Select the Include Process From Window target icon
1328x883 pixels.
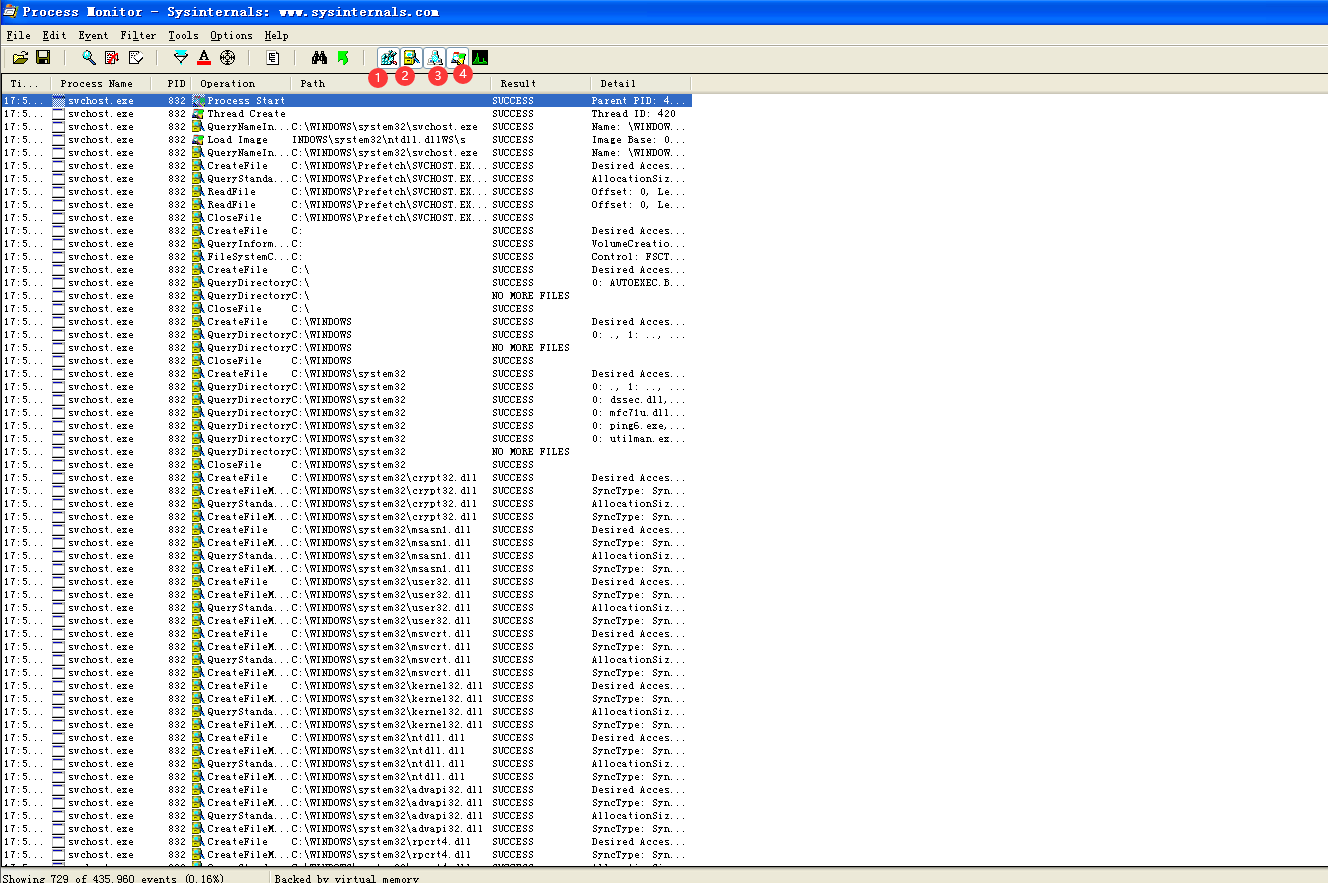tap(227, 58)
